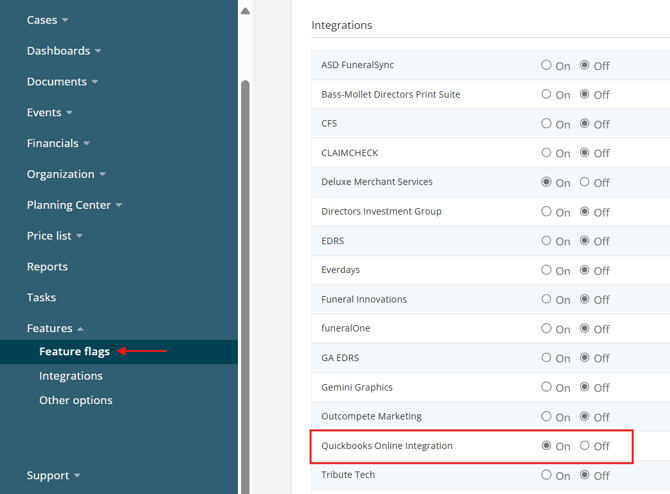Open Reports from the sidebar
This screenshot has height=494, width=670.
pyautogui.click(x=47, y=267)
